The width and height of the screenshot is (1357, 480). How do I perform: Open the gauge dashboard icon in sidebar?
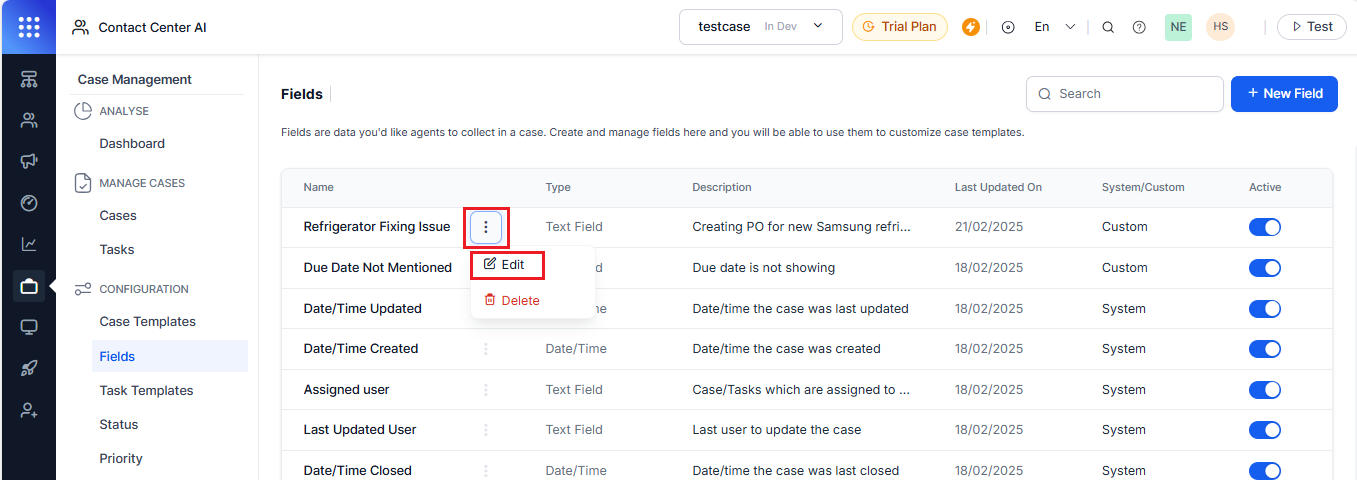pos(29,203)
